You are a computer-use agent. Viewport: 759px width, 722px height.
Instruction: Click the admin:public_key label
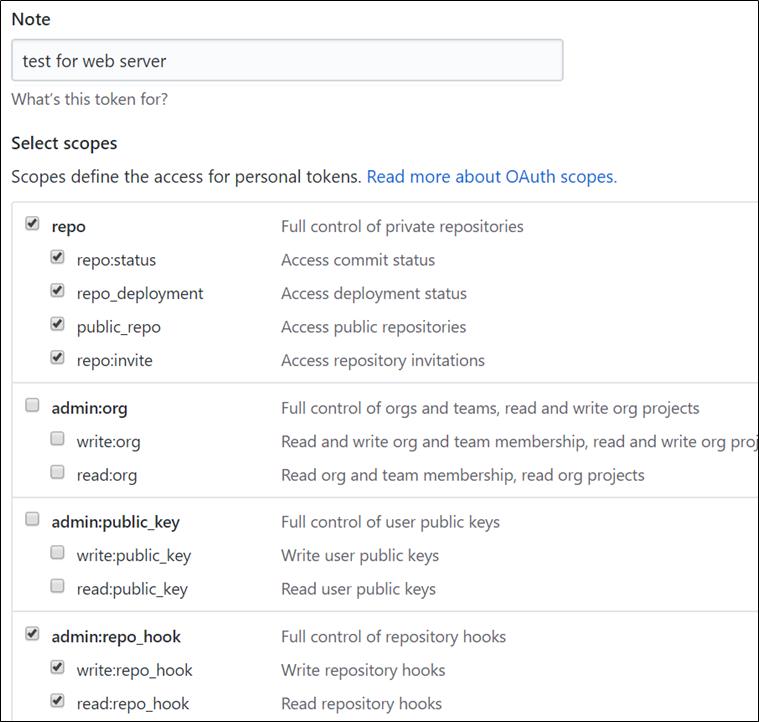tap(115, 522)
